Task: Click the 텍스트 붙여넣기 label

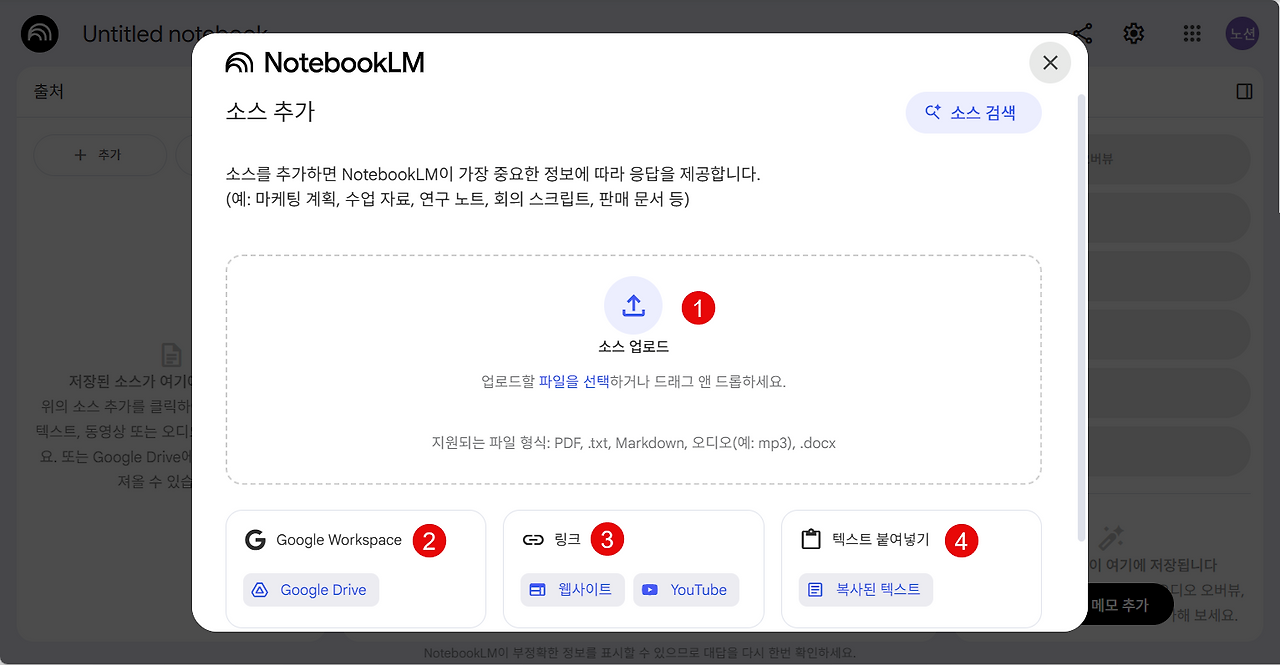Action: pos(880,540)
